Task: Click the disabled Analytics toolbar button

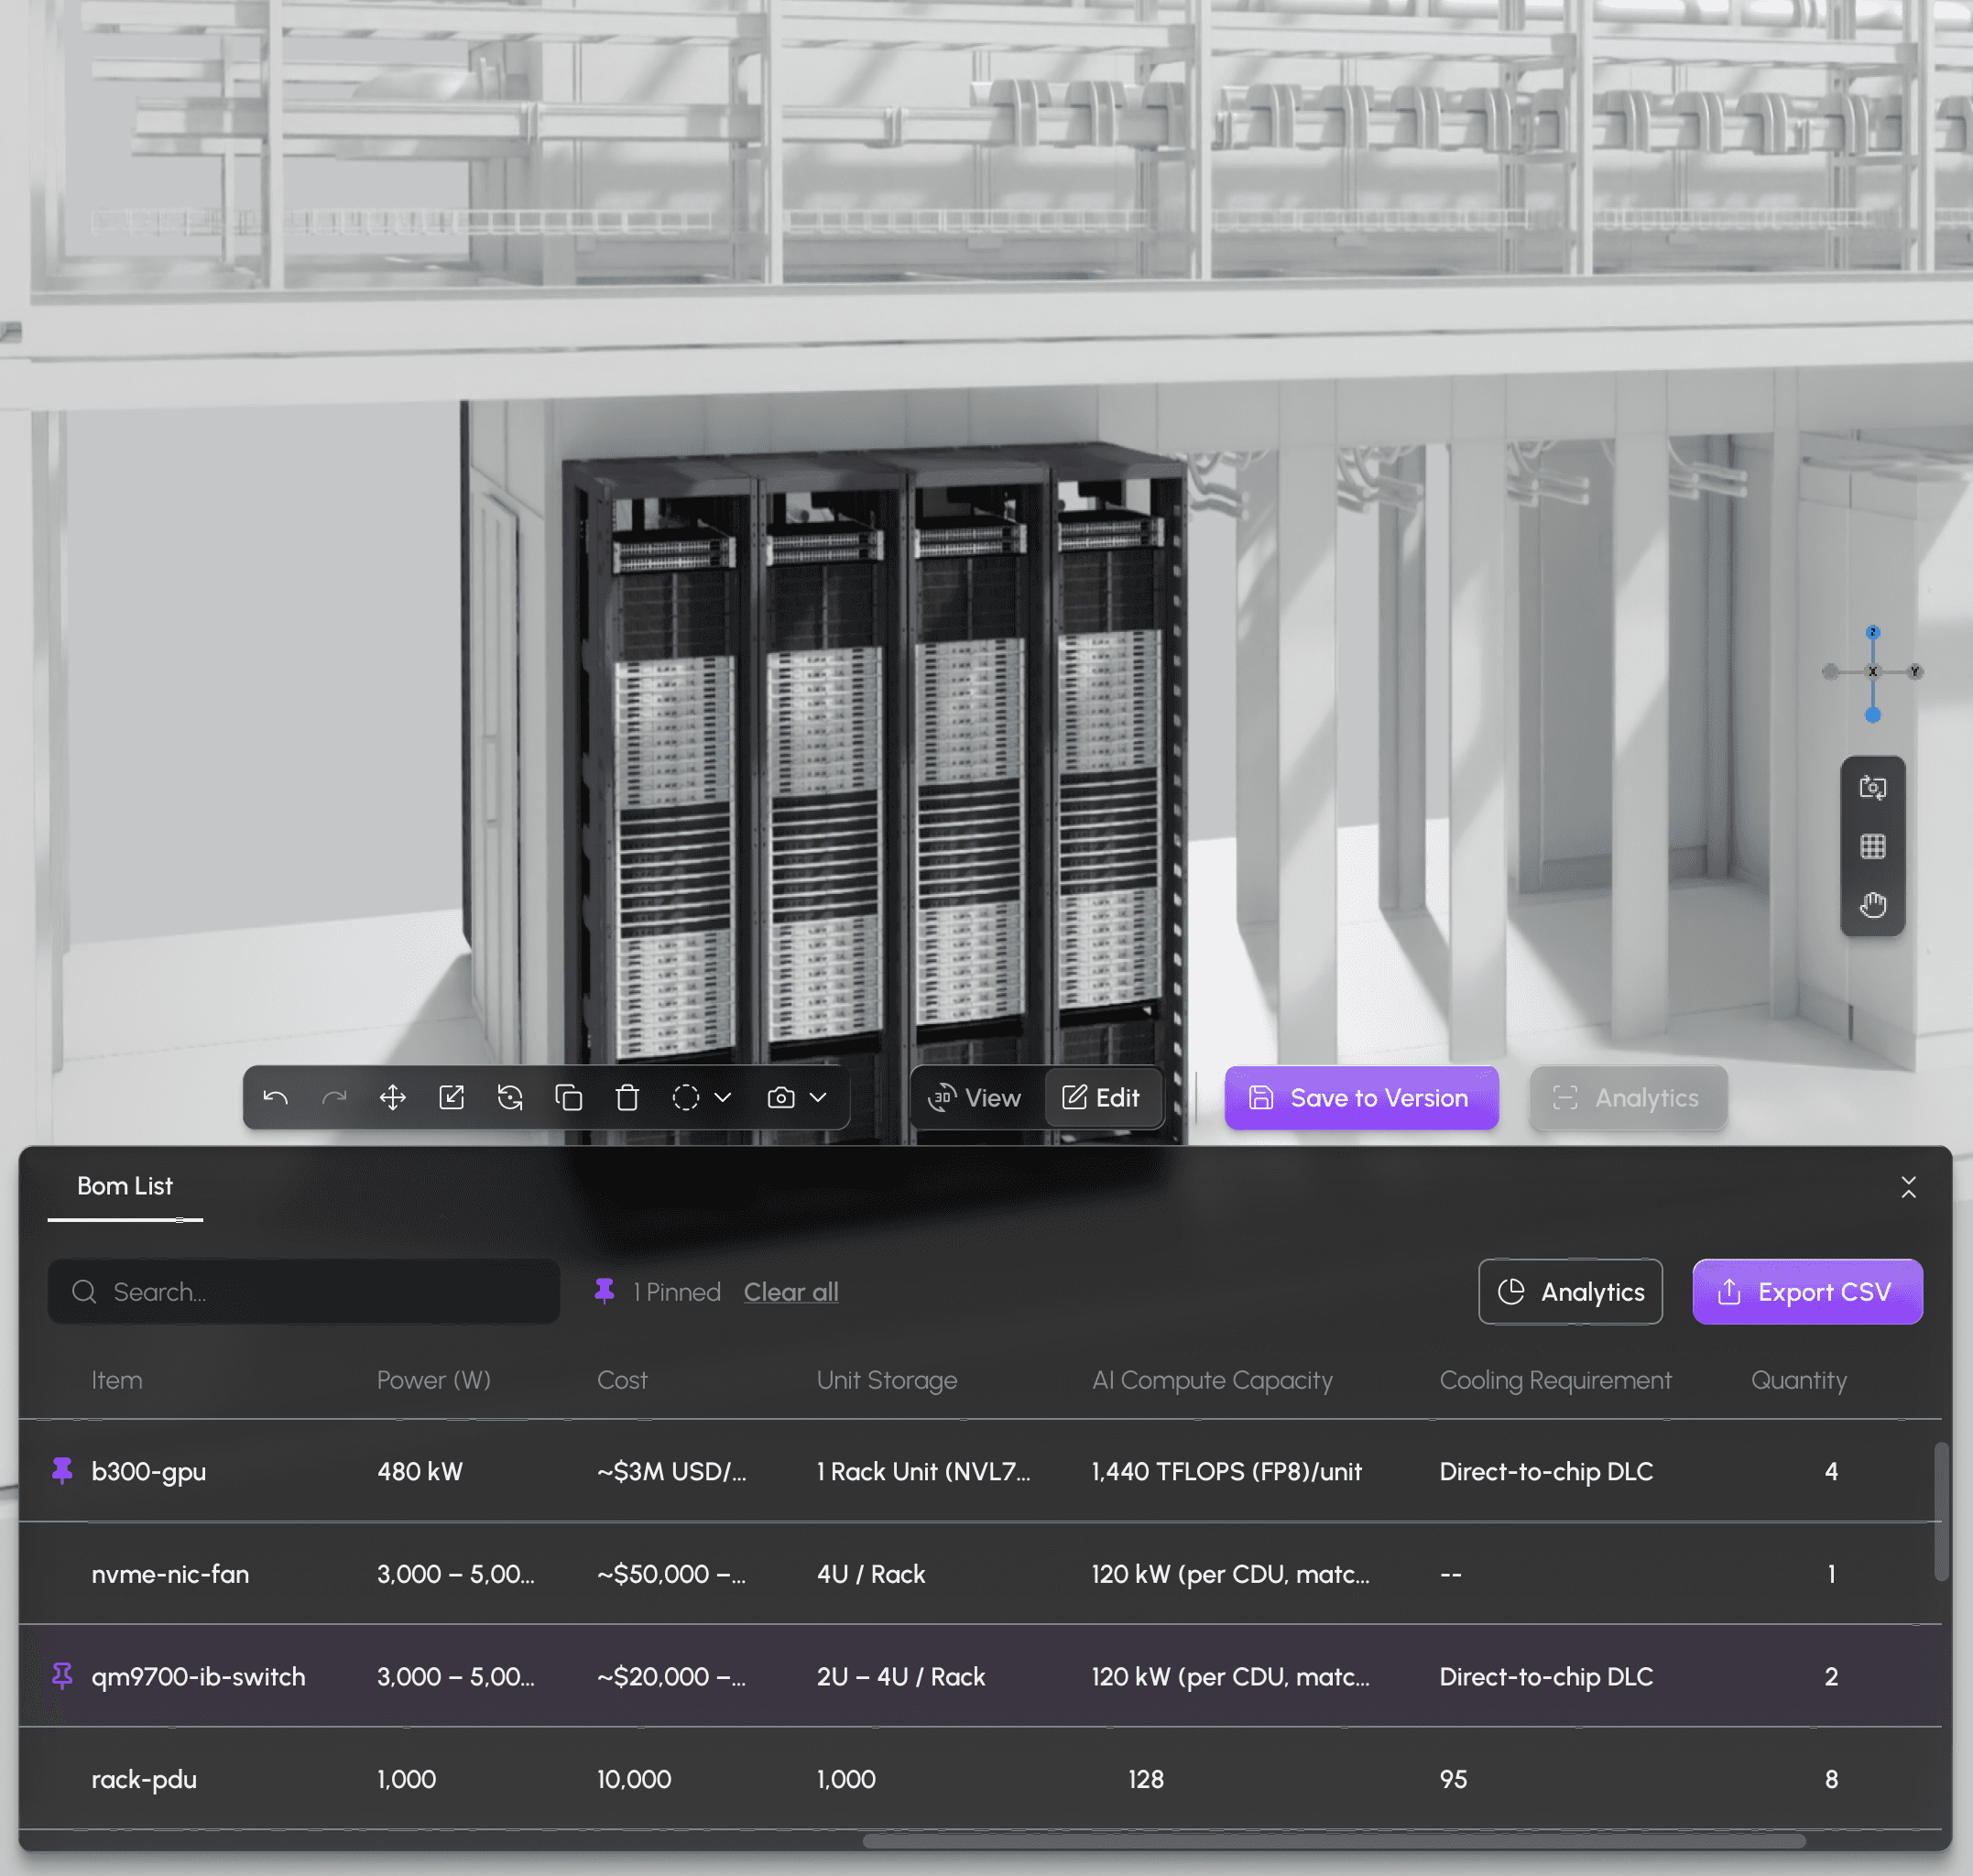Action: pos(1628,1098)
